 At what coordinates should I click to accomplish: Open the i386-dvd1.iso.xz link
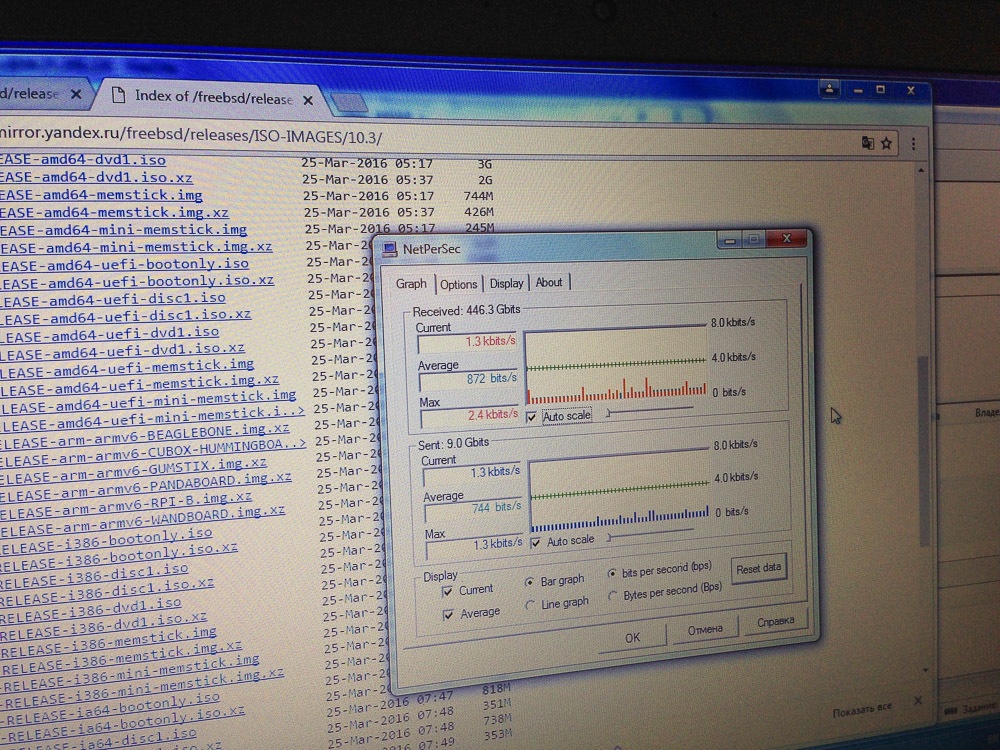103,622
